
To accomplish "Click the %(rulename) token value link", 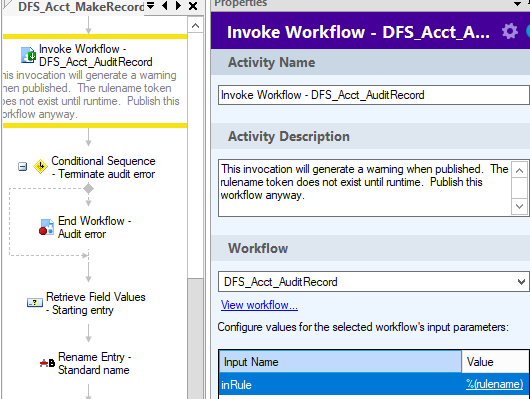I will click(x=494, y=384).
